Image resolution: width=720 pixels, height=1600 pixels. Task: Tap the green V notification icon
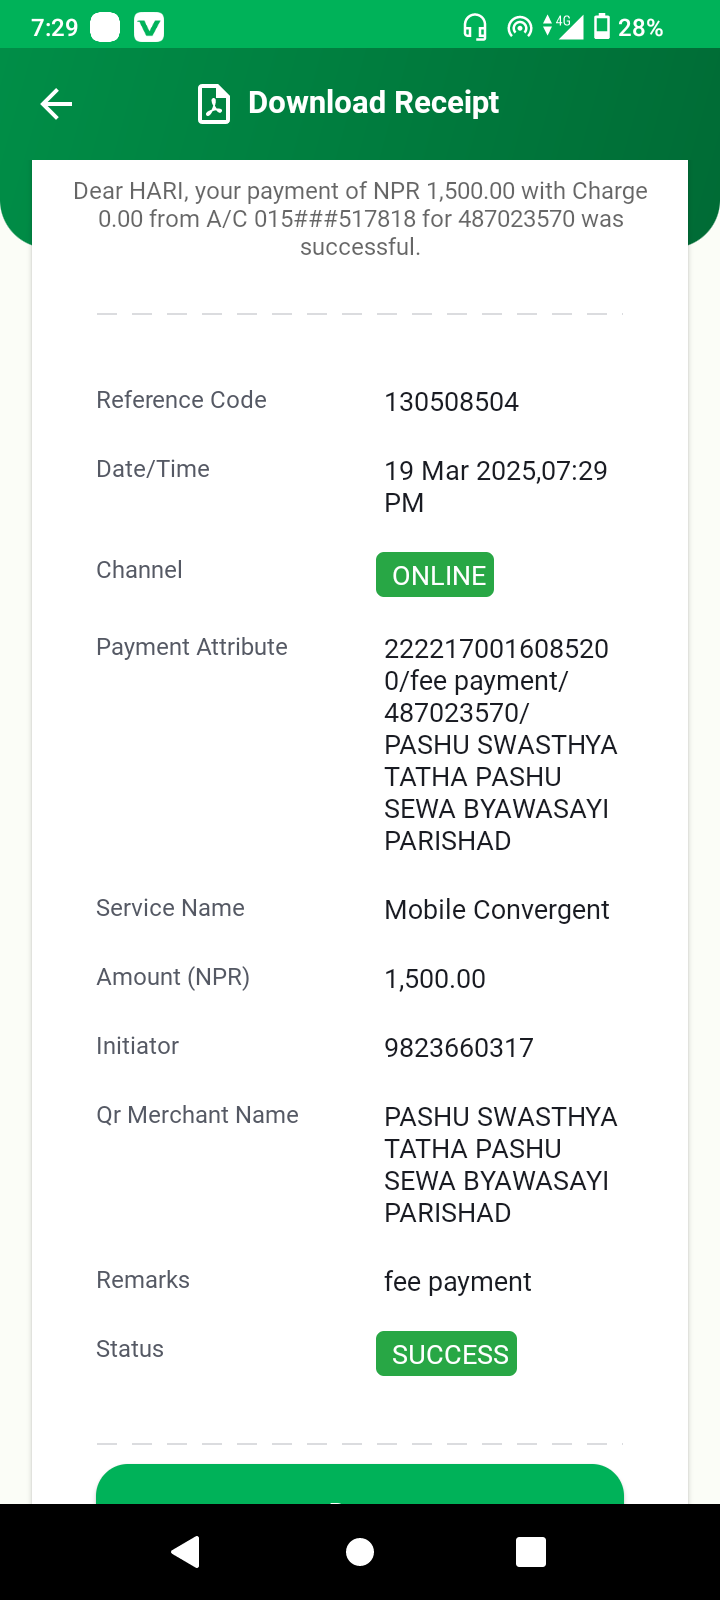(149, 28)
